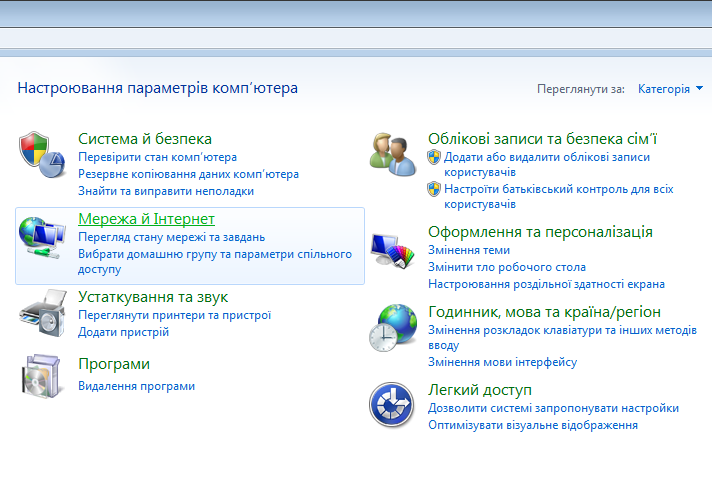Click 'Перегляд стану мережі та завдань' link
The width and height of the screenshot is (712, 486).
[172, 237]
